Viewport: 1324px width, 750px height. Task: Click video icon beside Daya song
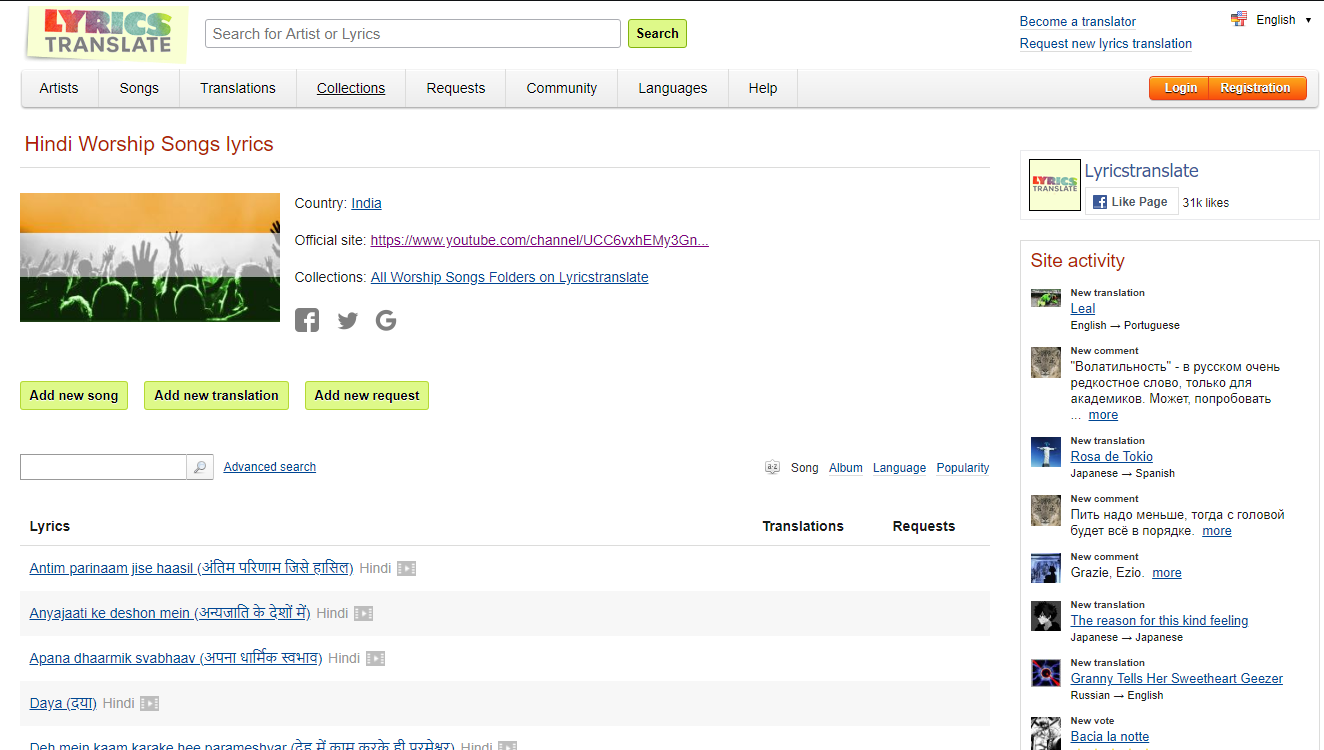click(149, 704)
